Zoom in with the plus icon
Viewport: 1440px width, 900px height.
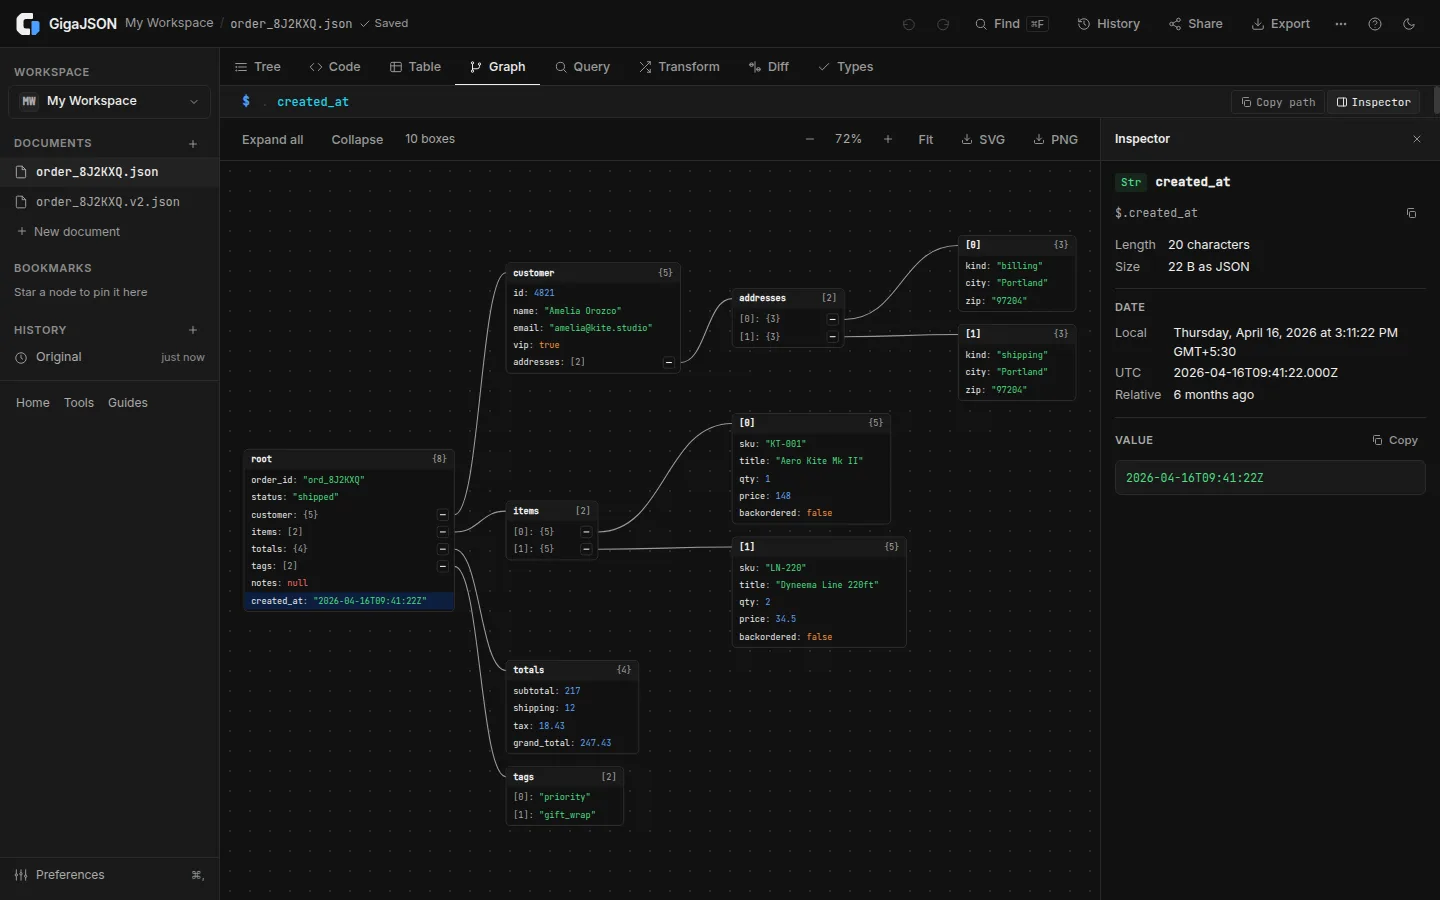tap(888, 139)
